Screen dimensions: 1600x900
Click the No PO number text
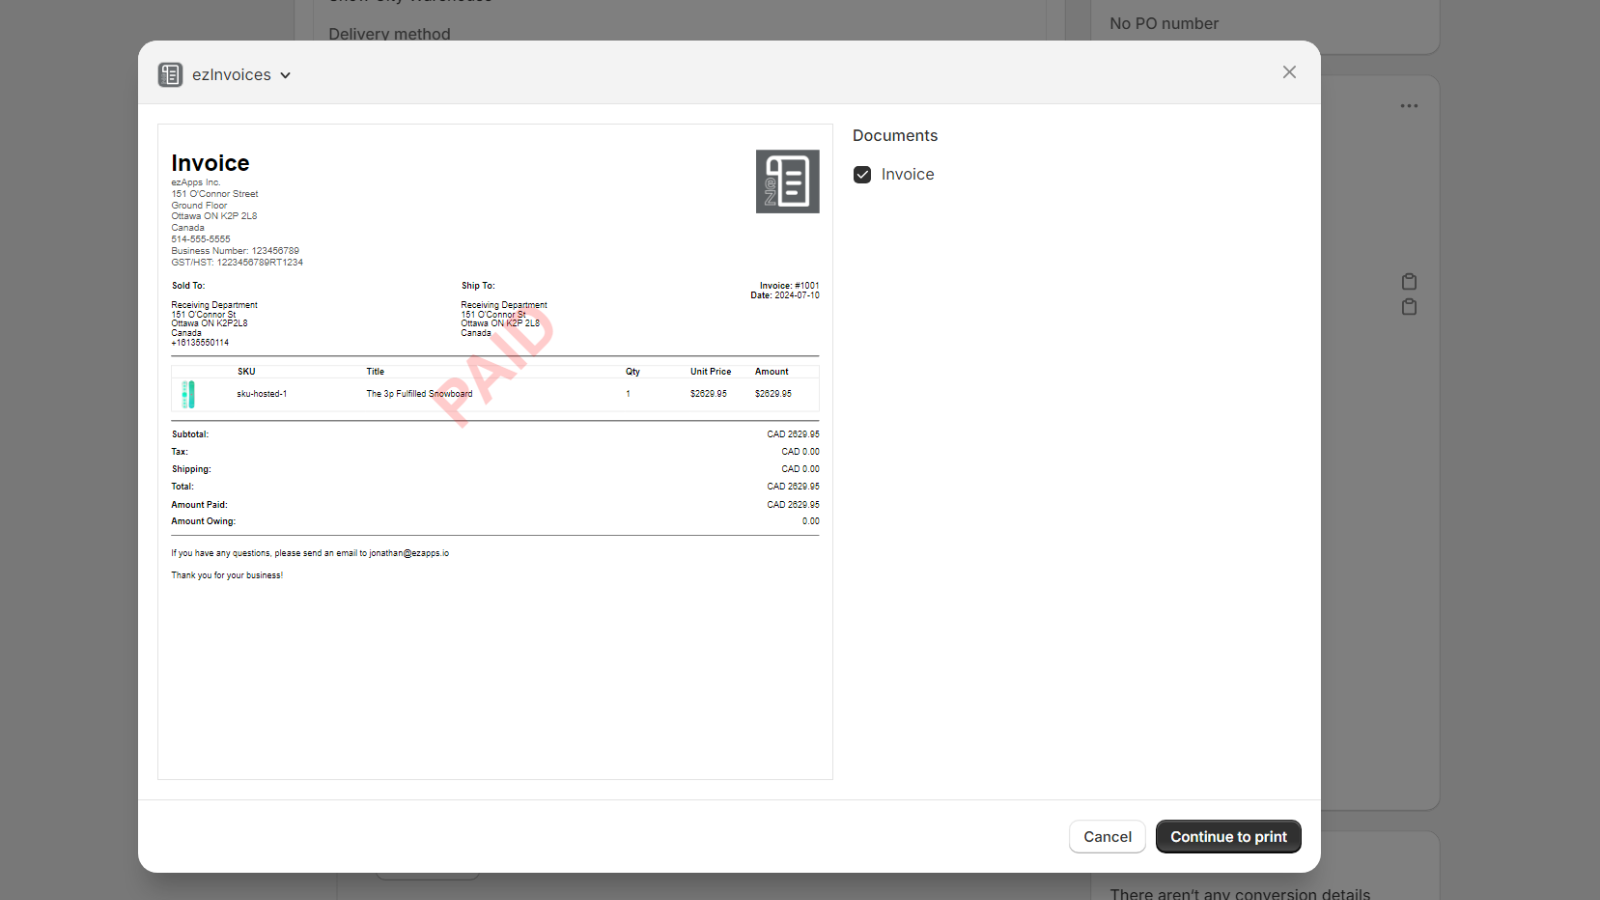pos(1163,23)
